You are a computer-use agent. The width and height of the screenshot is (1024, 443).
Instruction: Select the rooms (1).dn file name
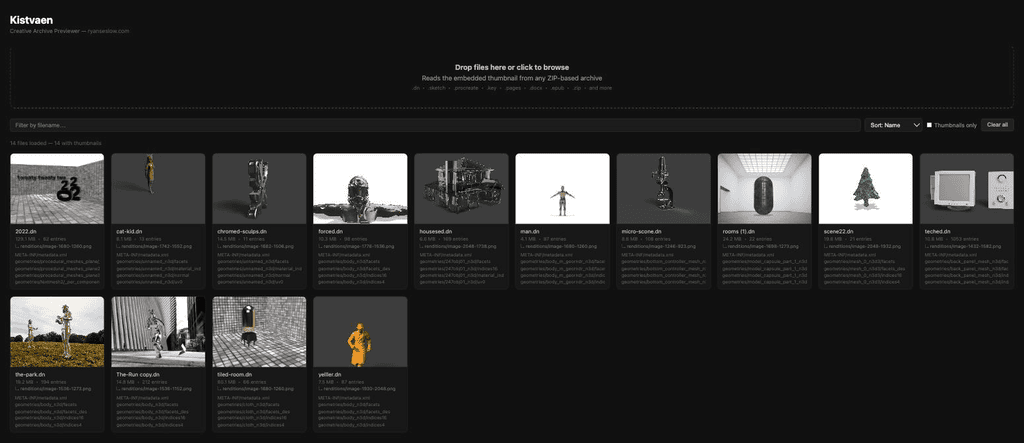coord(741,231)
